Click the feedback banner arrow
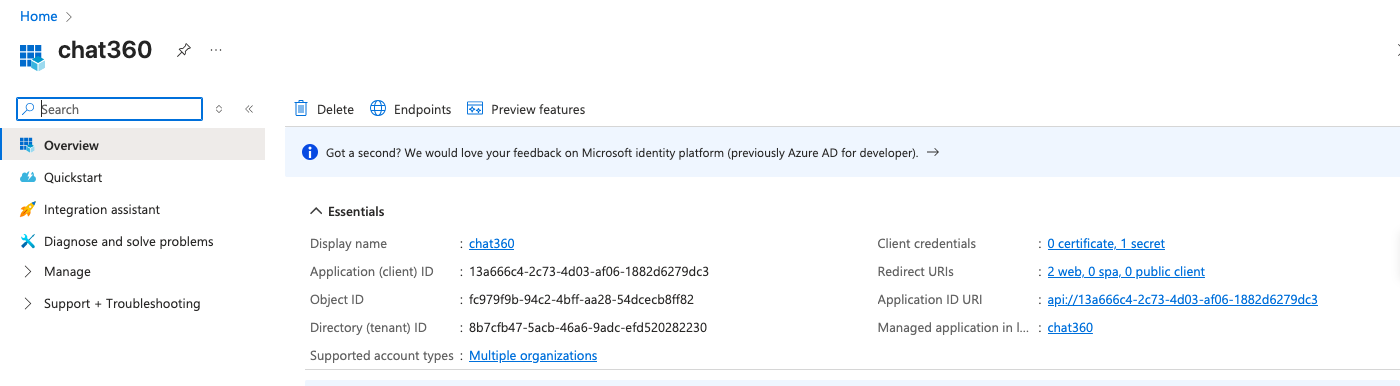Screen dimensions: 1400x386 click(932, 153)
